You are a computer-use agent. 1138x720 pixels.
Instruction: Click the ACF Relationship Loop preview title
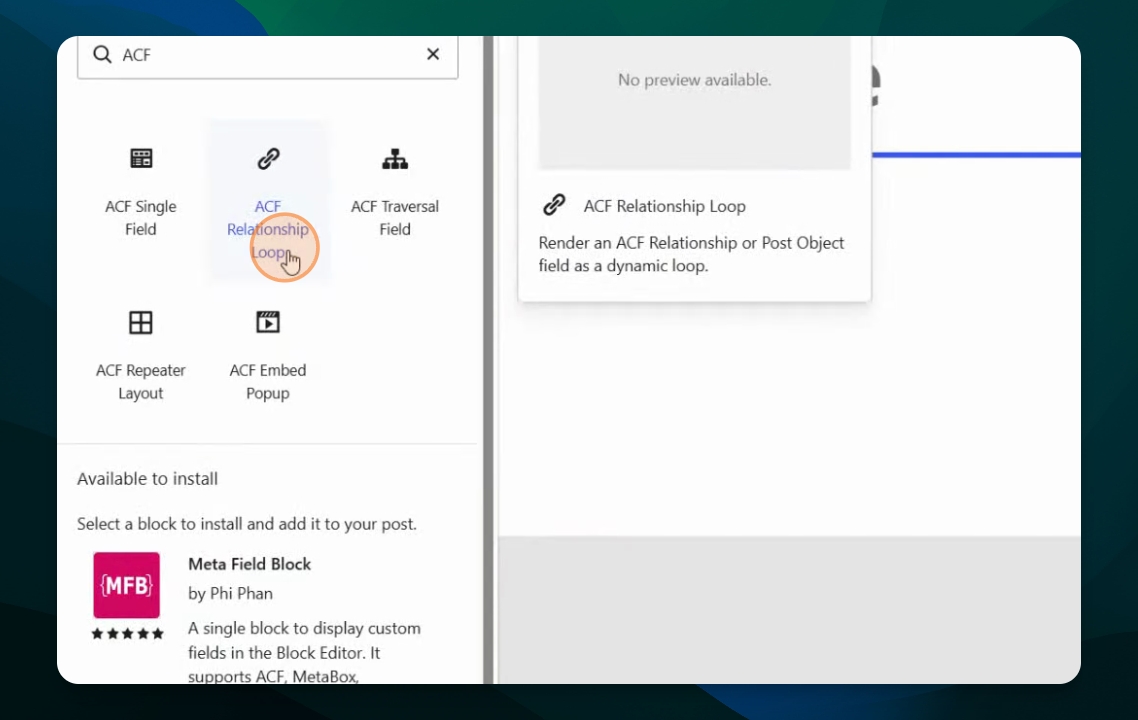(664, 206)
